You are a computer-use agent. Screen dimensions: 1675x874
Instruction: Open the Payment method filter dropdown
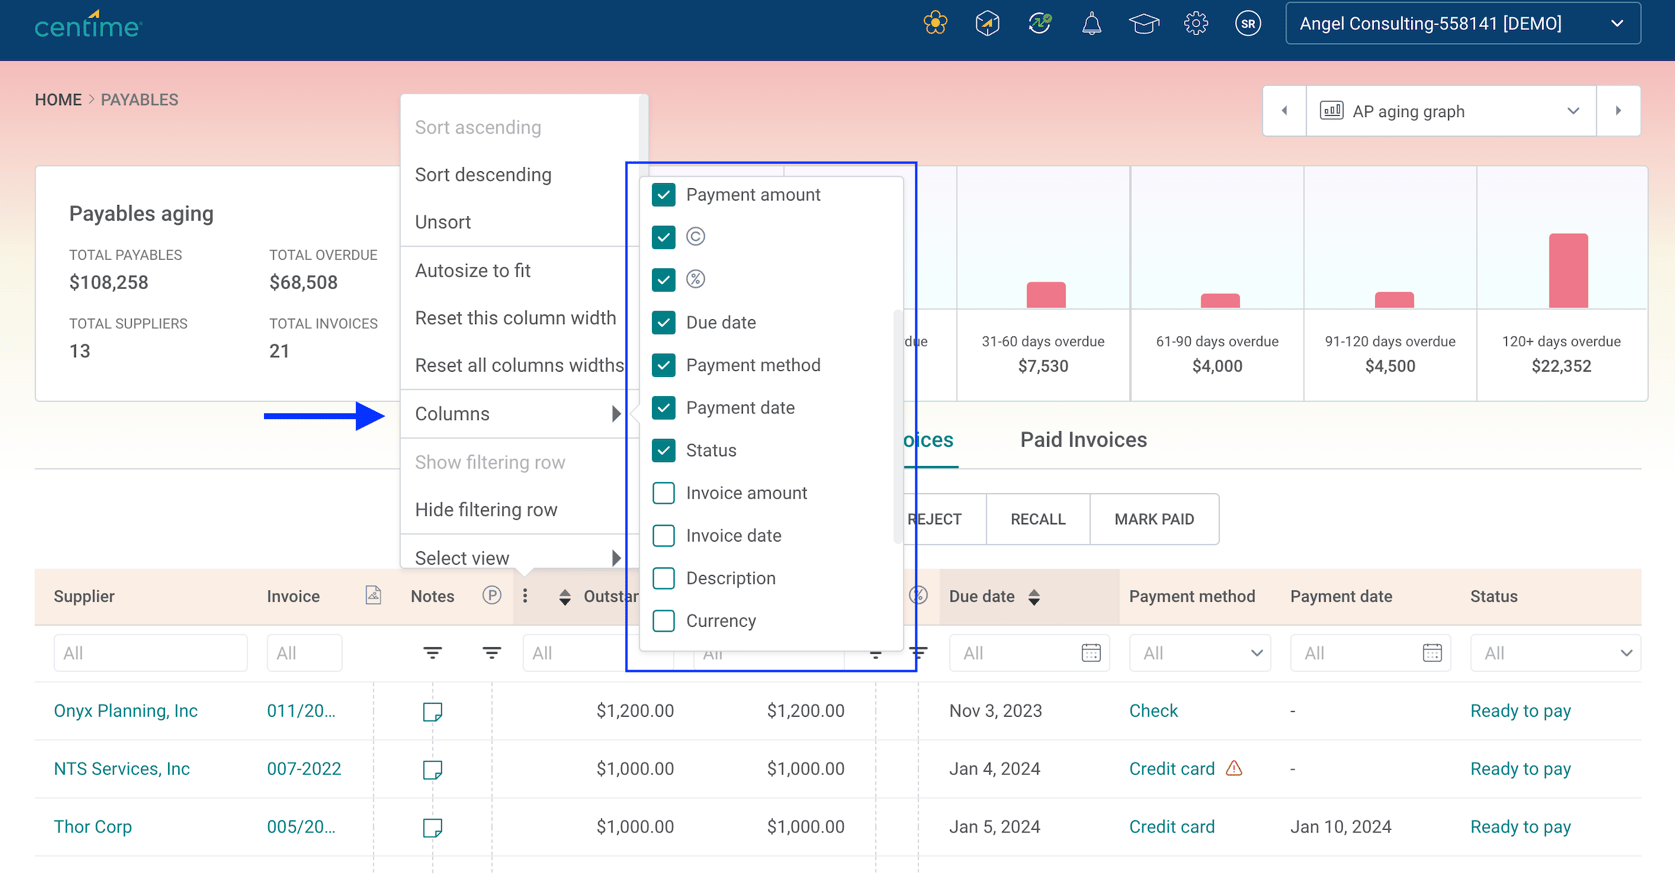click(1200, 653)
